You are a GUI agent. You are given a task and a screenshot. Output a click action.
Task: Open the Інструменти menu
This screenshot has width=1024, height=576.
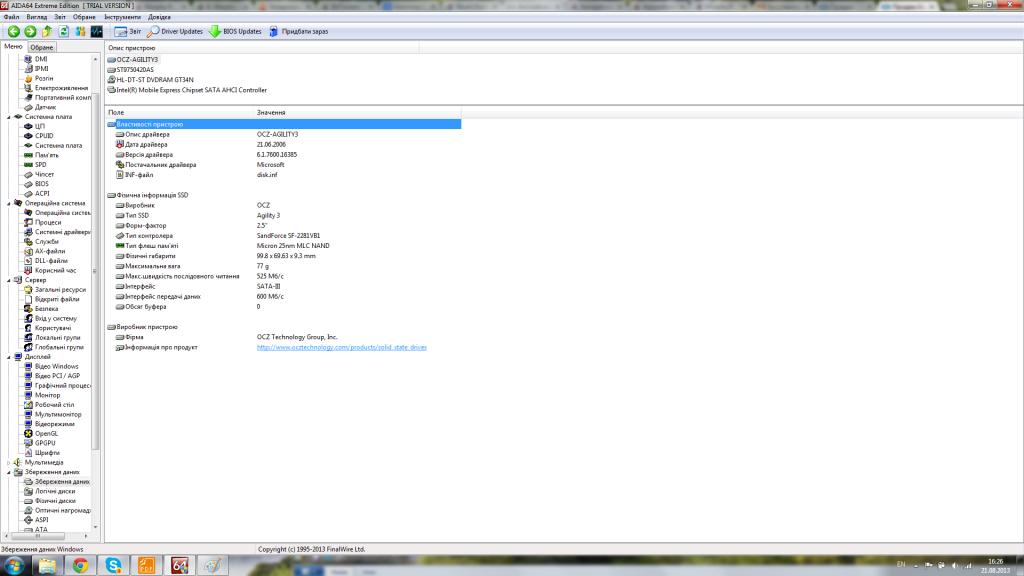(x=121, y=17)
